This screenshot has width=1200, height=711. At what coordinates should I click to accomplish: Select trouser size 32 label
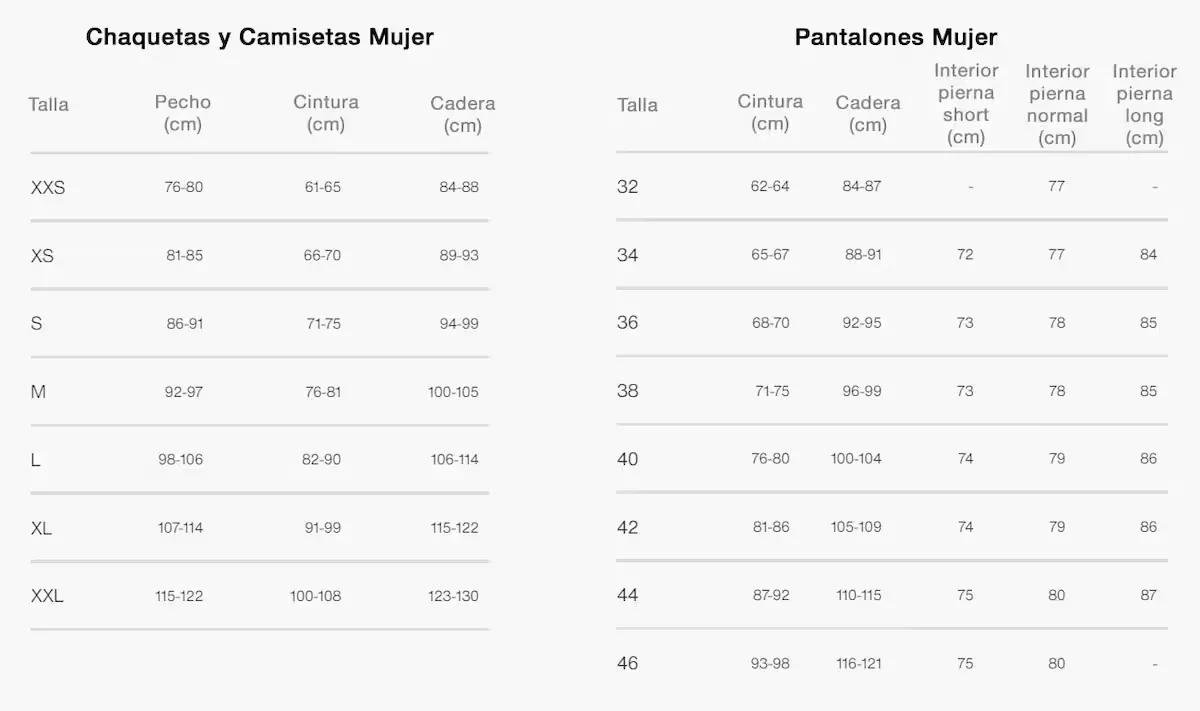click(627, 186)
